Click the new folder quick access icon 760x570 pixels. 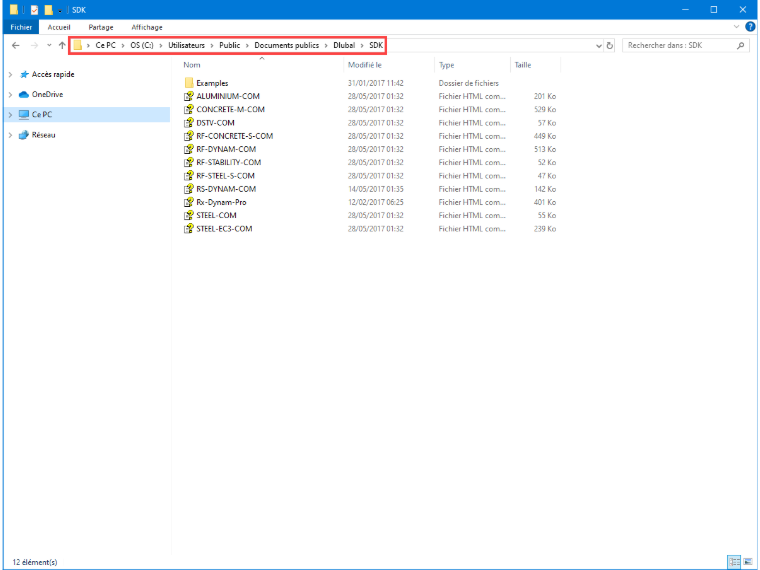(x=48, y=10)
